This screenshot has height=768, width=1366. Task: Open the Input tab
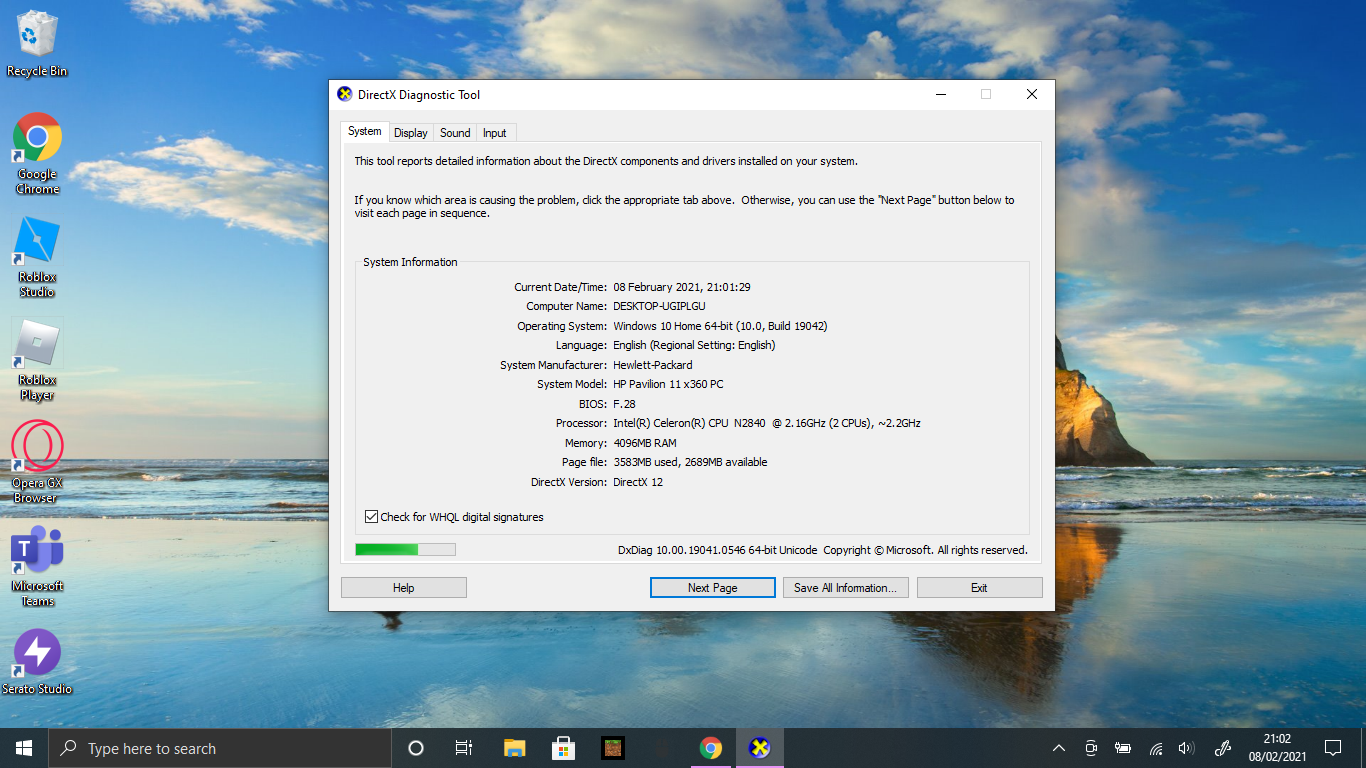(x=494, y=133)
